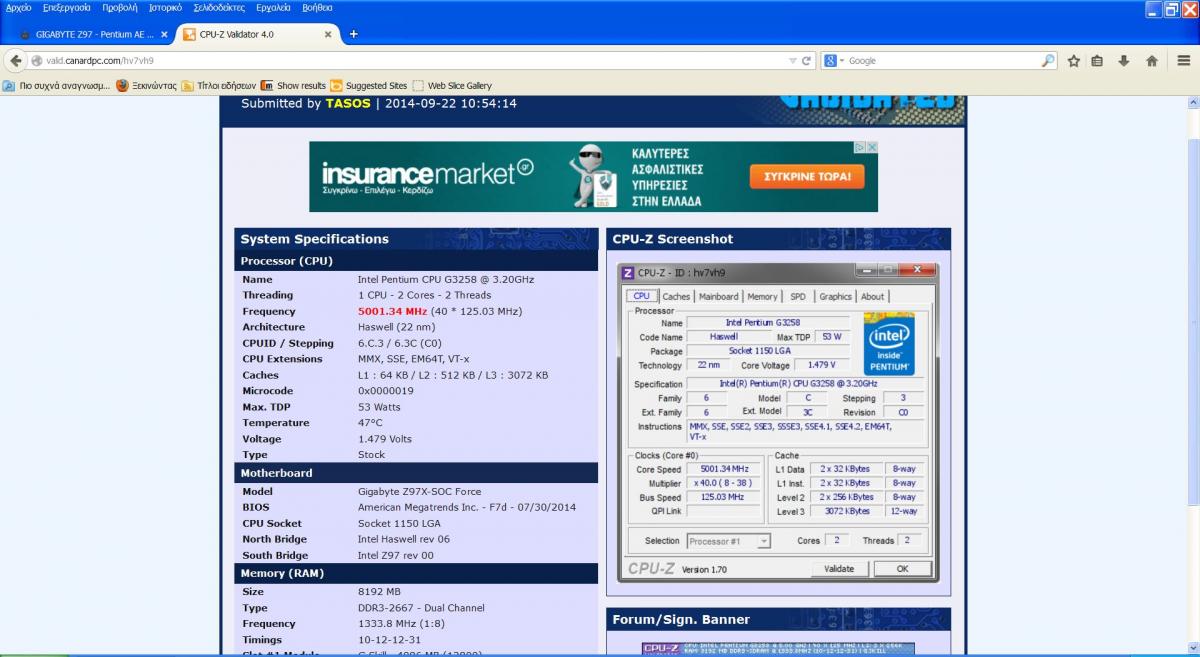Image resolution: width=1200 pixels, height=657 pixels.
Task: Close the insurancemarket ad with X
Action: click(872, 147)
